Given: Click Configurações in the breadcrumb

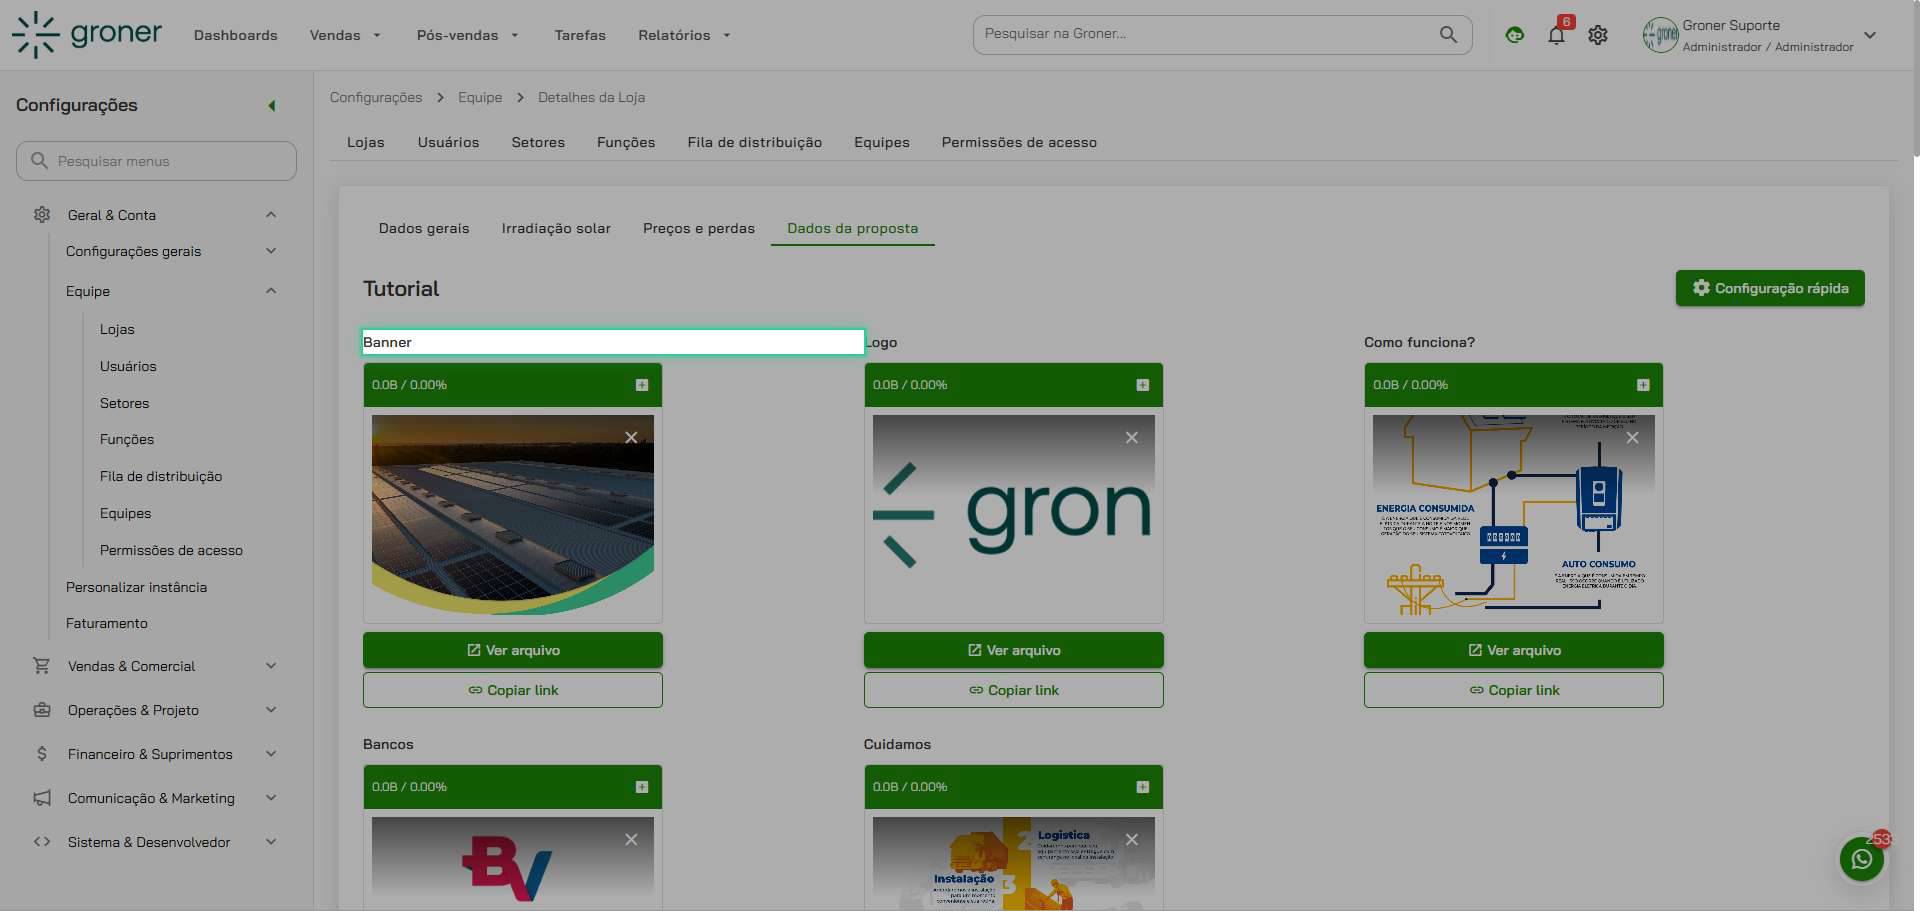Looking at the screenshot, I should [x=376, y=97].
